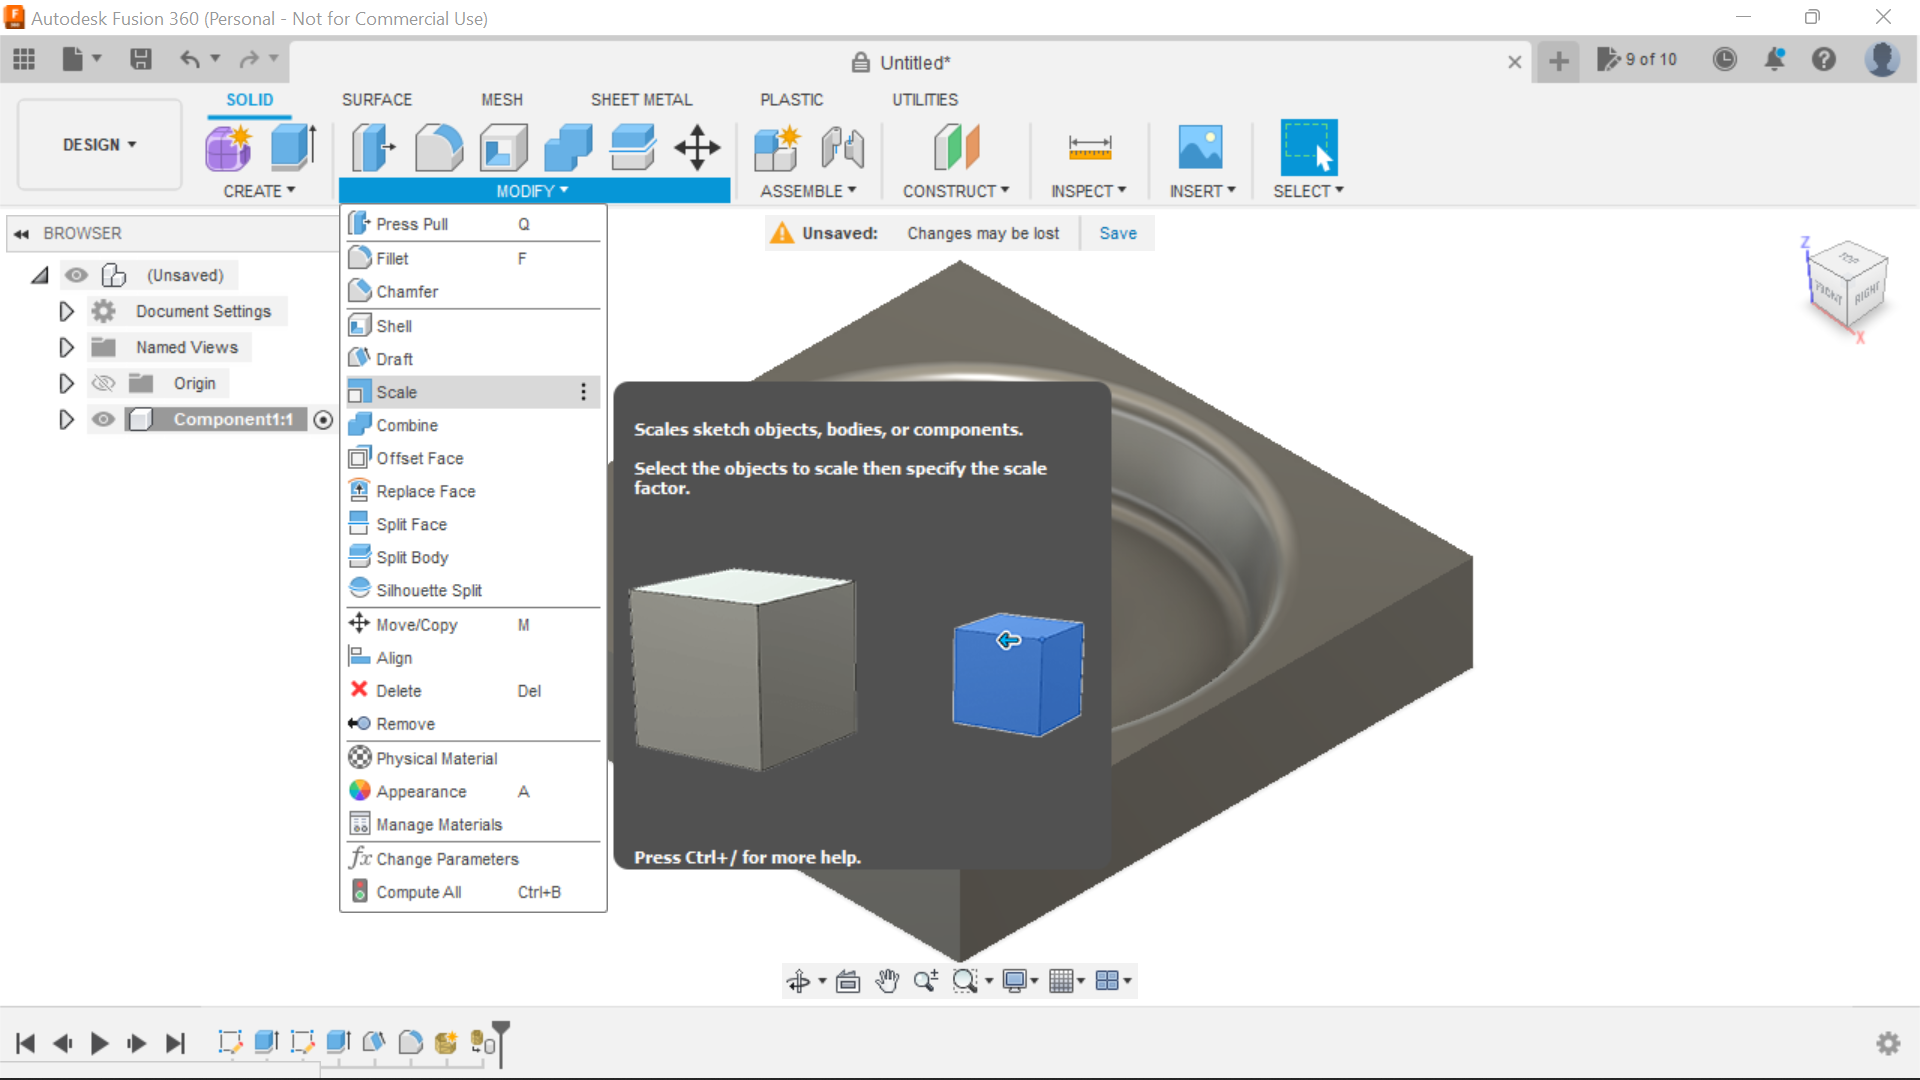
Task: Open the Joint tool in Assemble
Action: point(842,148)
